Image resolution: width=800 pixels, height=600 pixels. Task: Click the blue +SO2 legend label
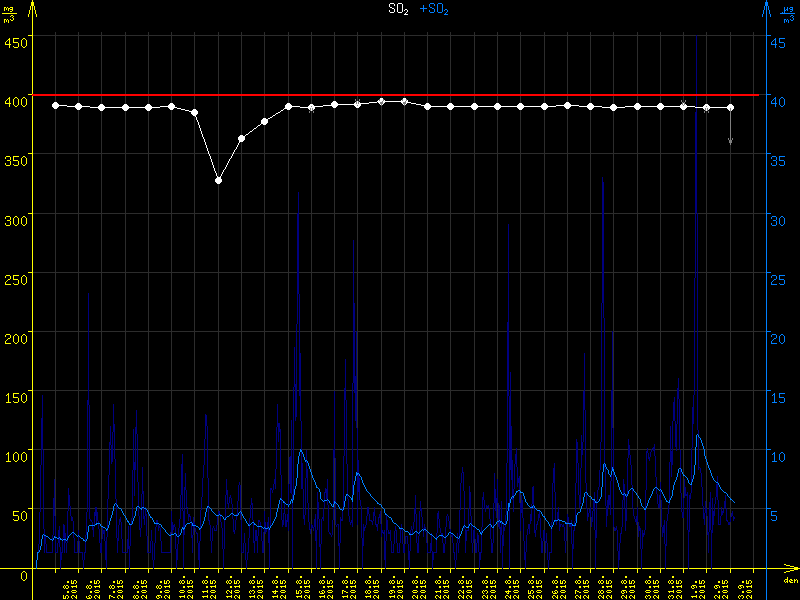[434, 9]
